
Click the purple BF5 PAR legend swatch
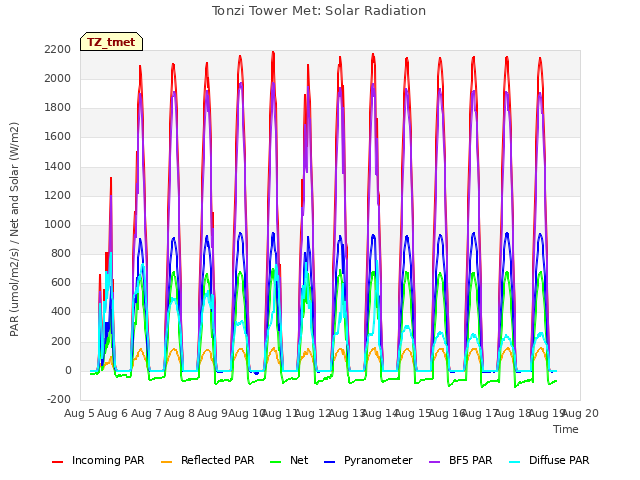coord(435,462)
